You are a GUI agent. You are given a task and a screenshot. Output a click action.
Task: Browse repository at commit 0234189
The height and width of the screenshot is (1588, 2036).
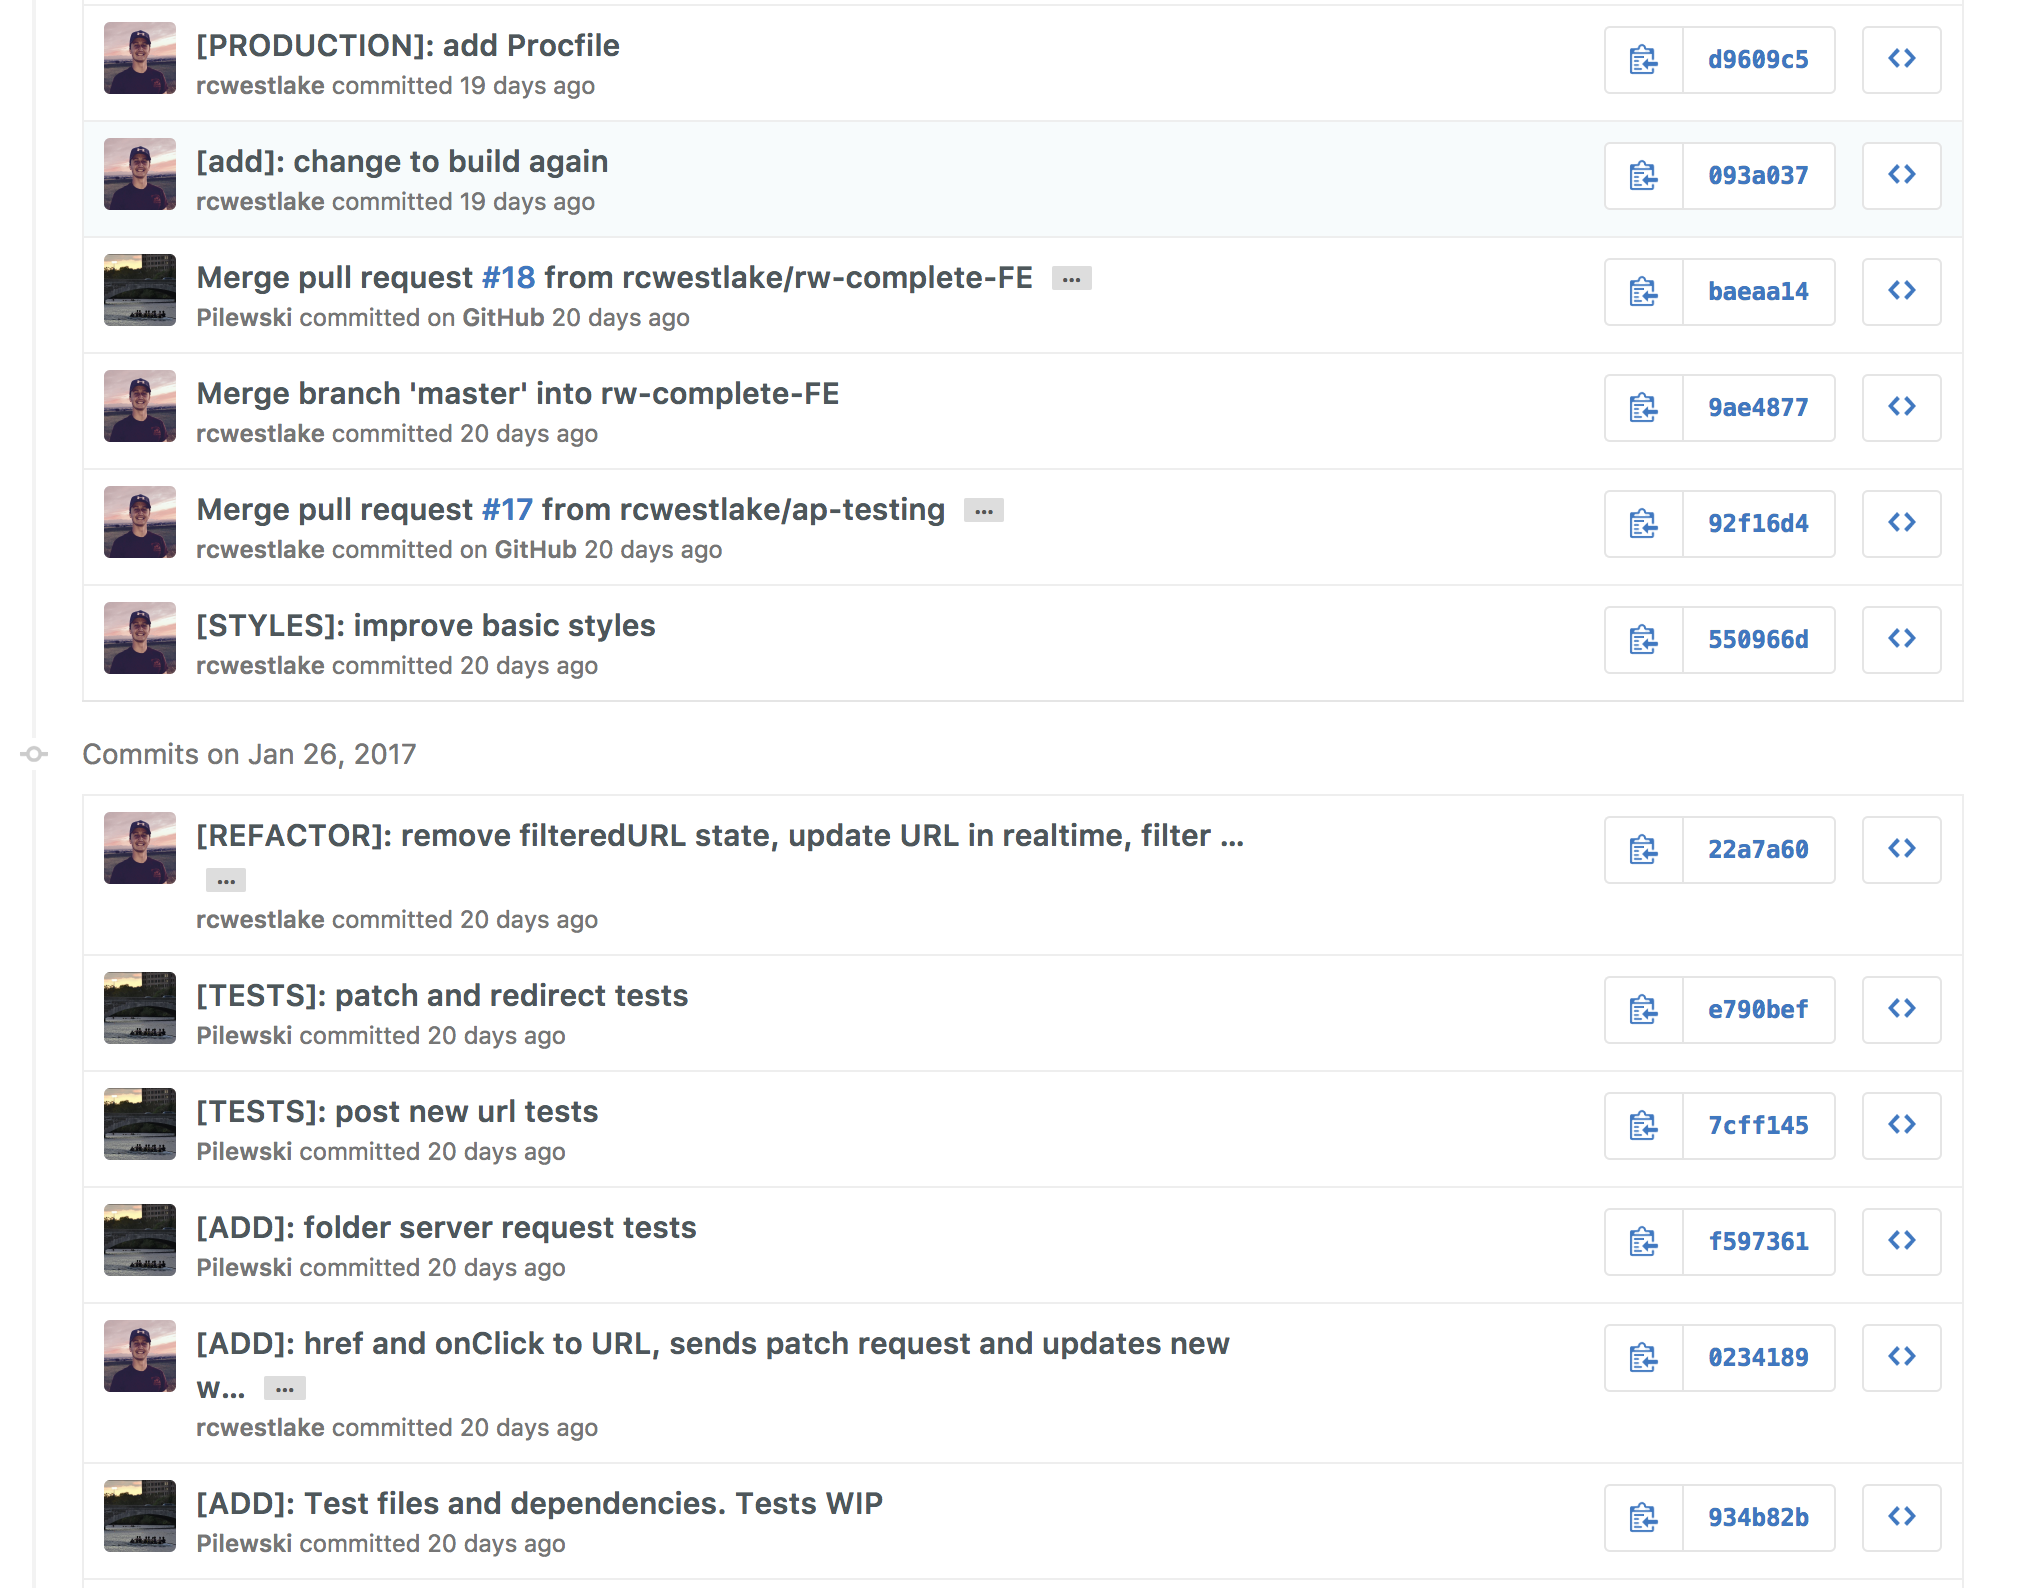tap(1901, 1358)
